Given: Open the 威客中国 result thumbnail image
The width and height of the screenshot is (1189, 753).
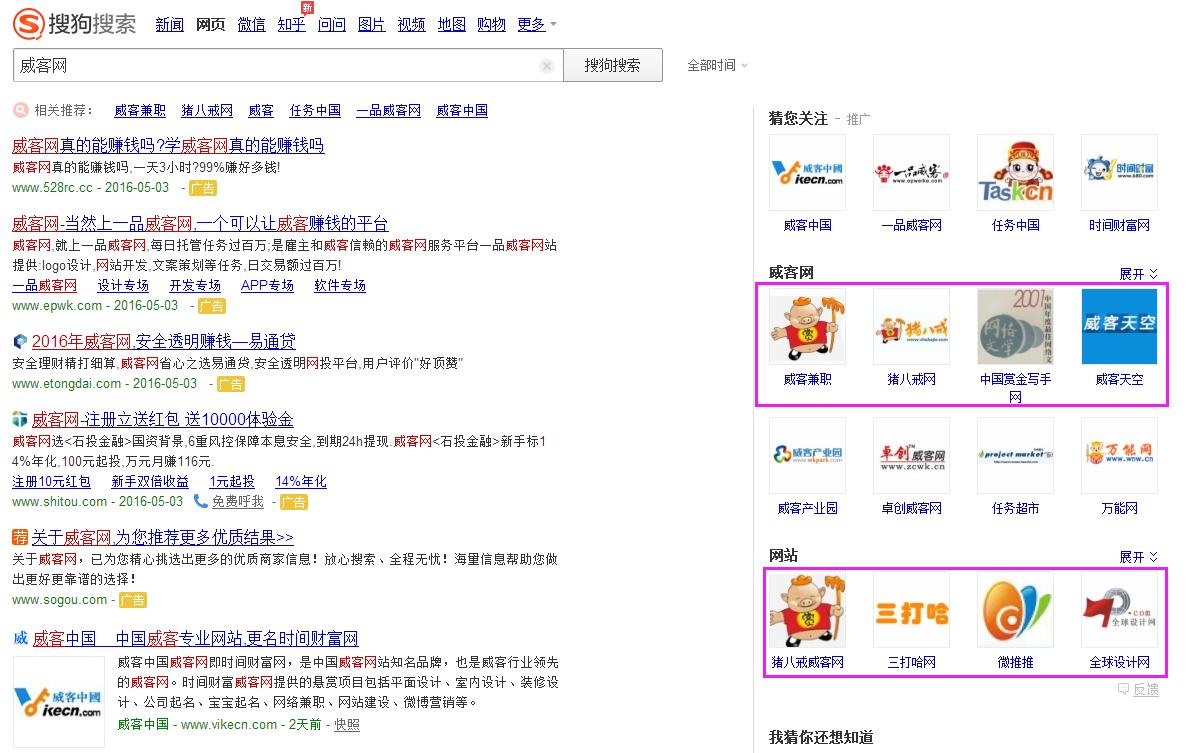Looking at the screenshot, I should tap(59, 702).
